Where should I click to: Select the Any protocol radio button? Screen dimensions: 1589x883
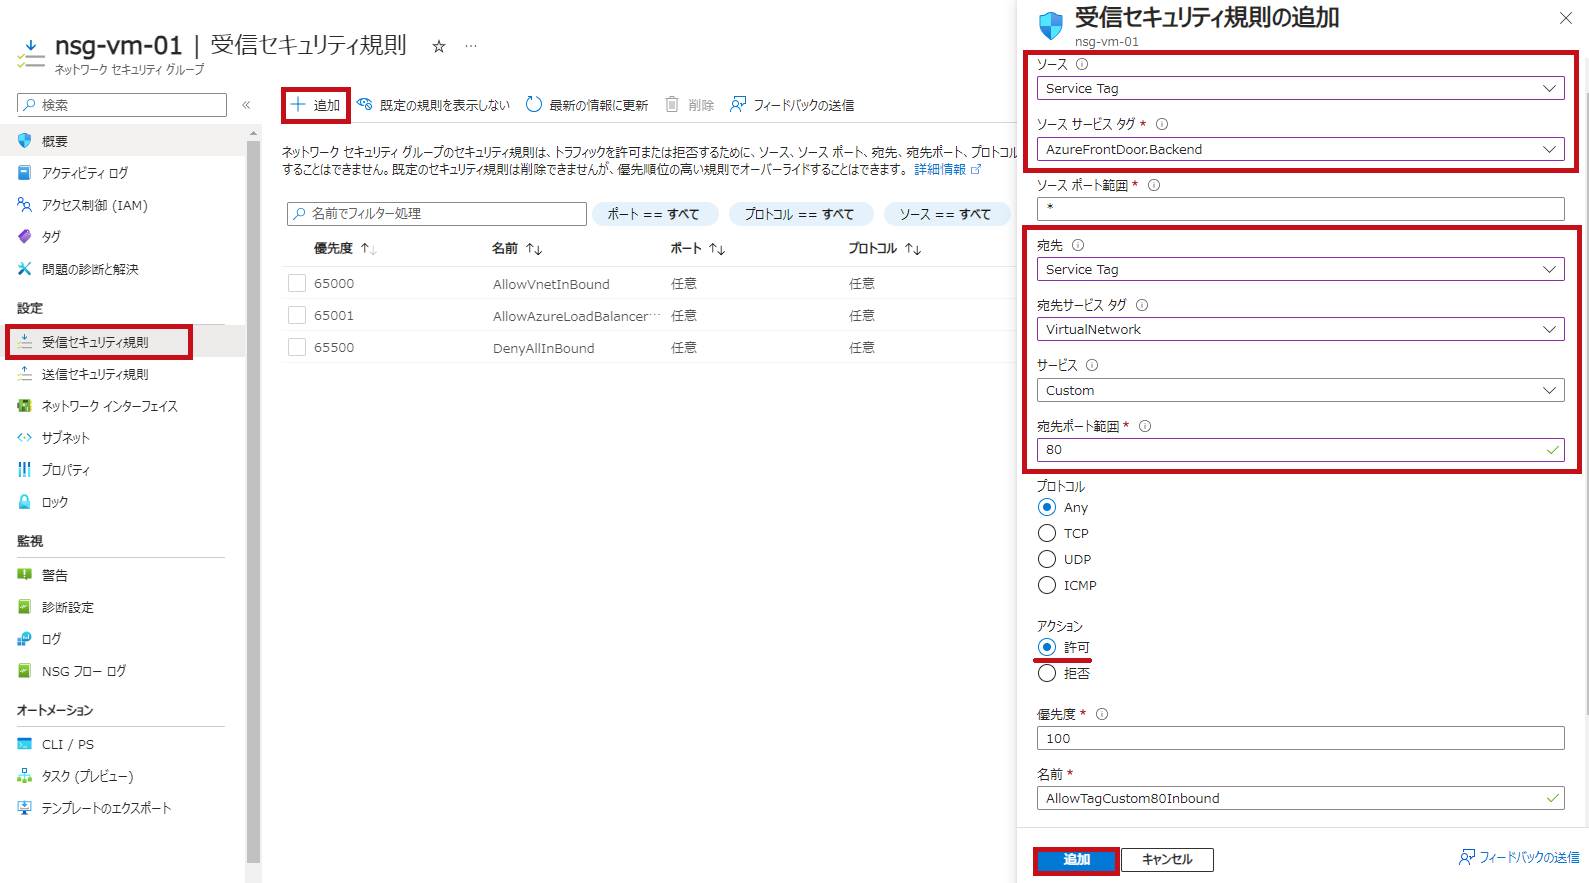[x=1047, y=507]
